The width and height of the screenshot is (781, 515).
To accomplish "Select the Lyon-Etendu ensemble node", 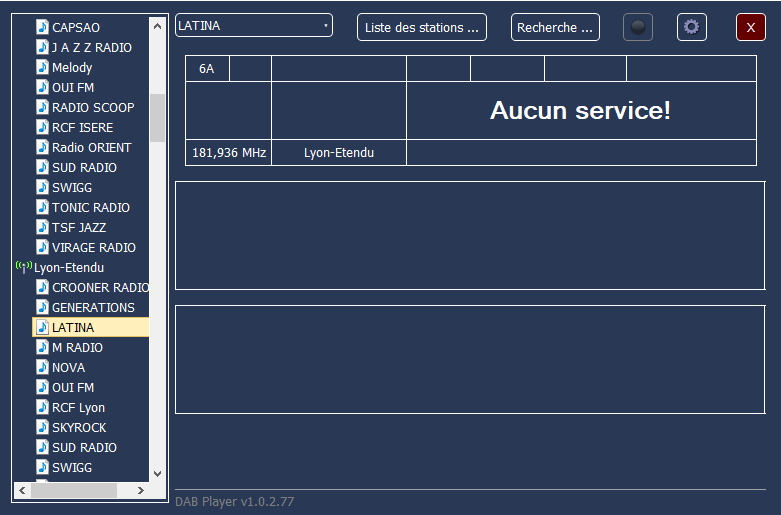I will (69, 267).
